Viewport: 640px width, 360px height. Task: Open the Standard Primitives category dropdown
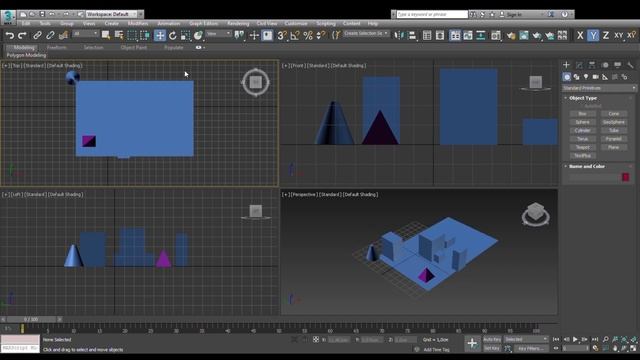599,88
